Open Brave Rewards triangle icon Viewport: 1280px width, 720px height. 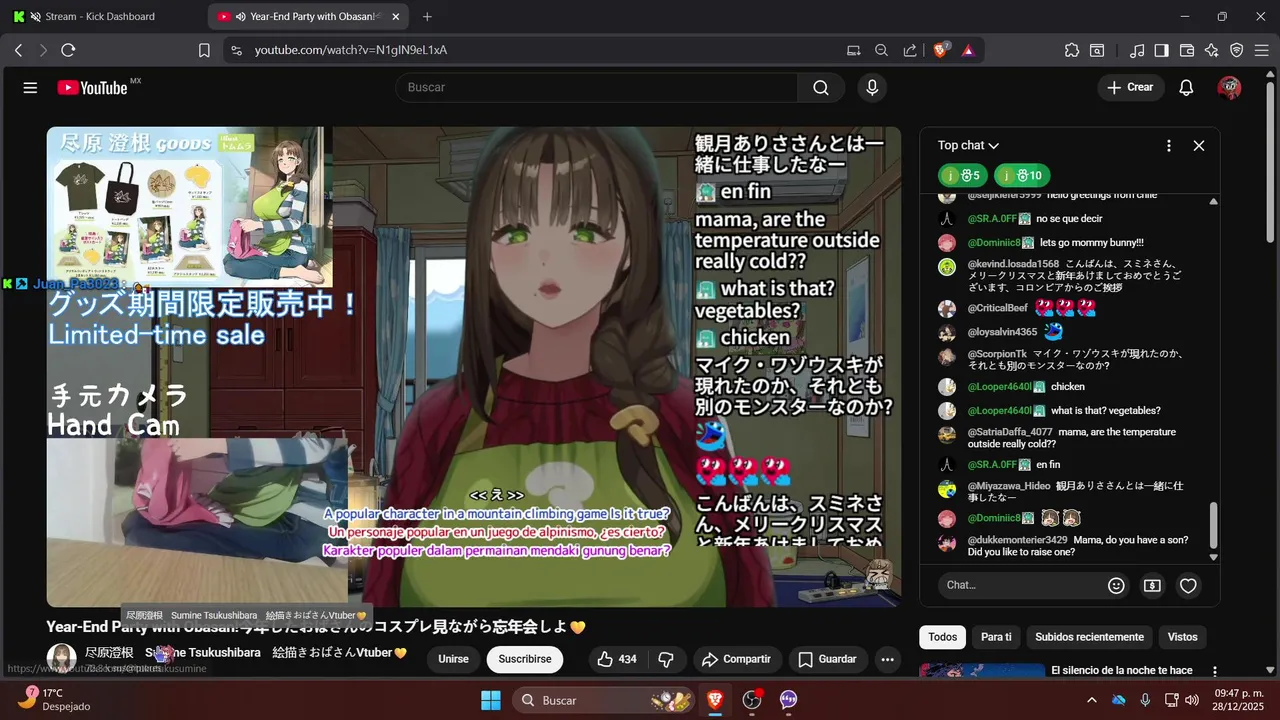[968, 50]
